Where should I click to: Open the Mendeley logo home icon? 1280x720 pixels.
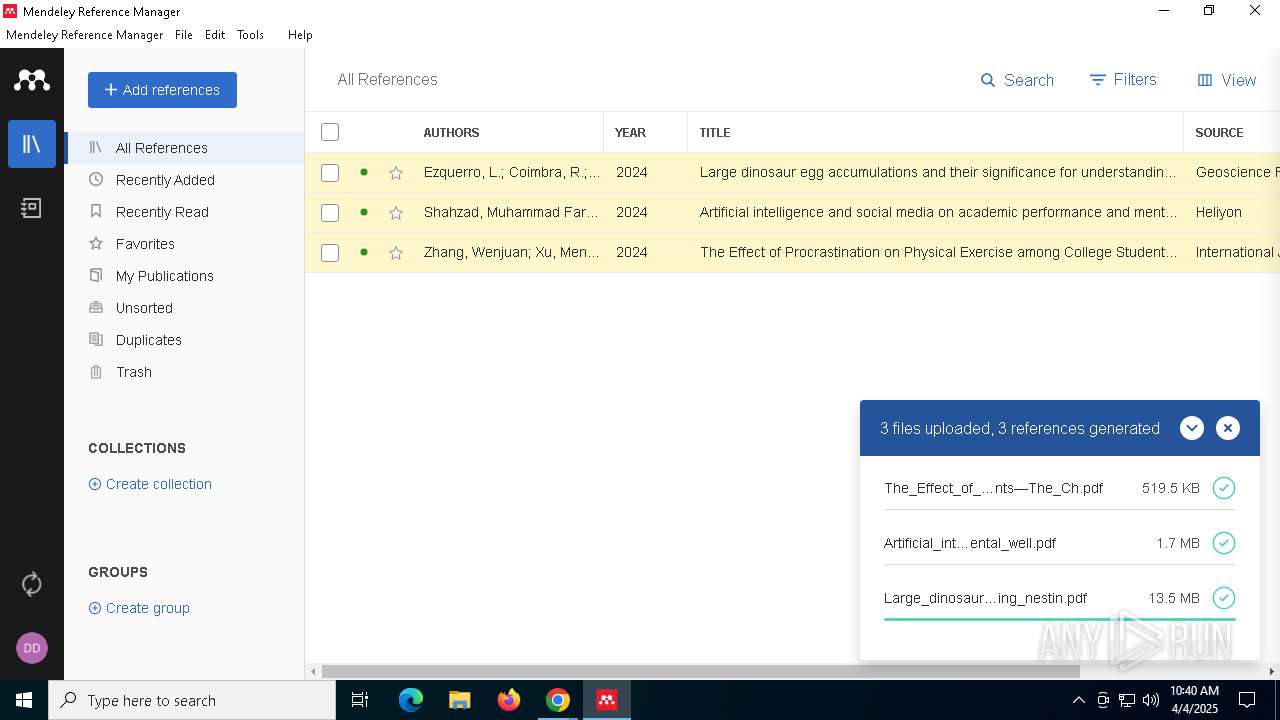(32, 80)
